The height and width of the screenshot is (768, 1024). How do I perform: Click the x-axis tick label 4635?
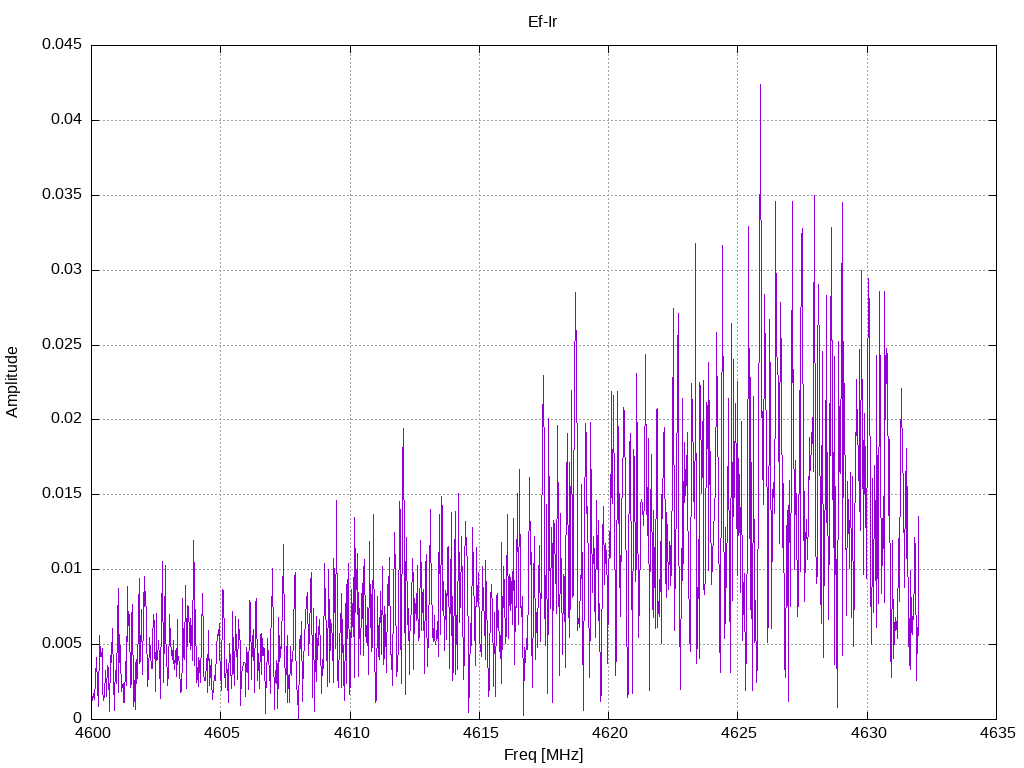click(x=997, y=733)
